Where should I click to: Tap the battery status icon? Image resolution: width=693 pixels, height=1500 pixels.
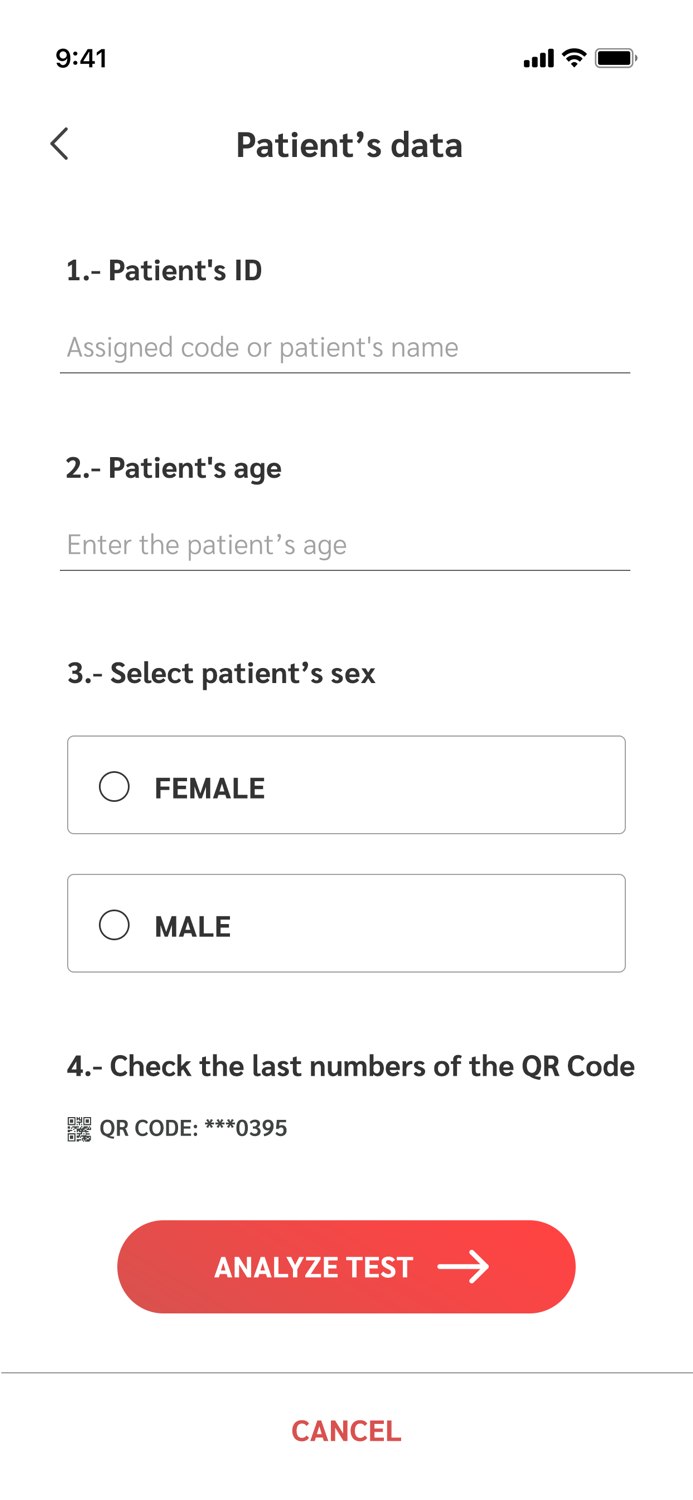pos(615,58)
